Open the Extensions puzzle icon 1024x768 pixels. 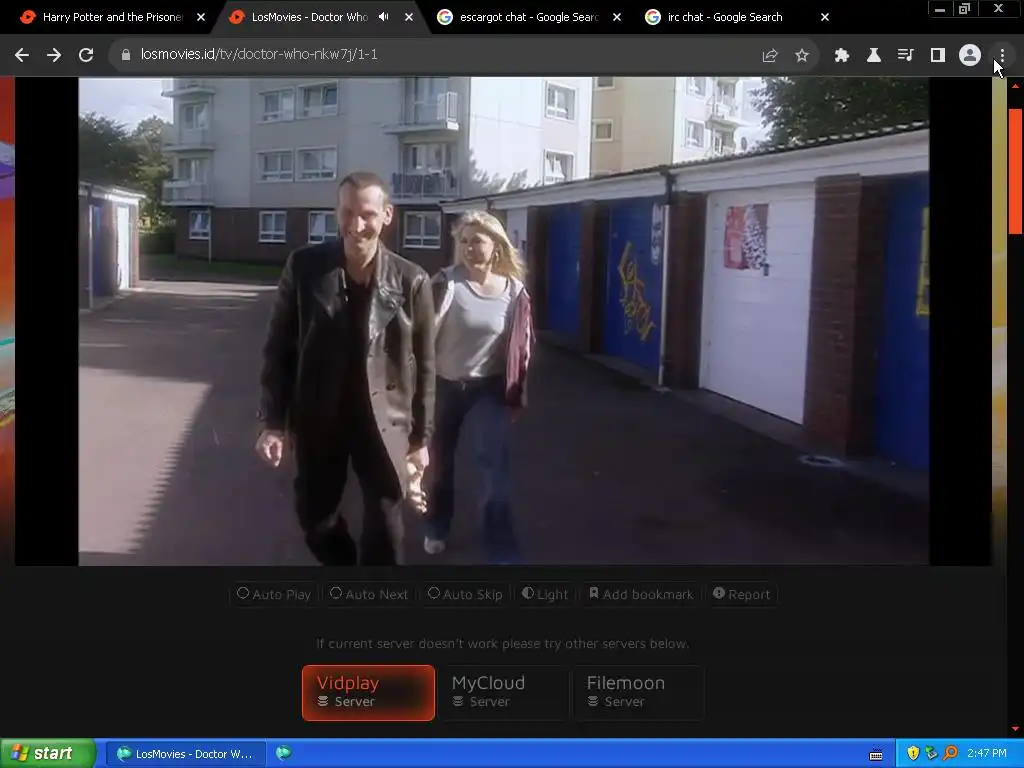click(x=841, y=56)
